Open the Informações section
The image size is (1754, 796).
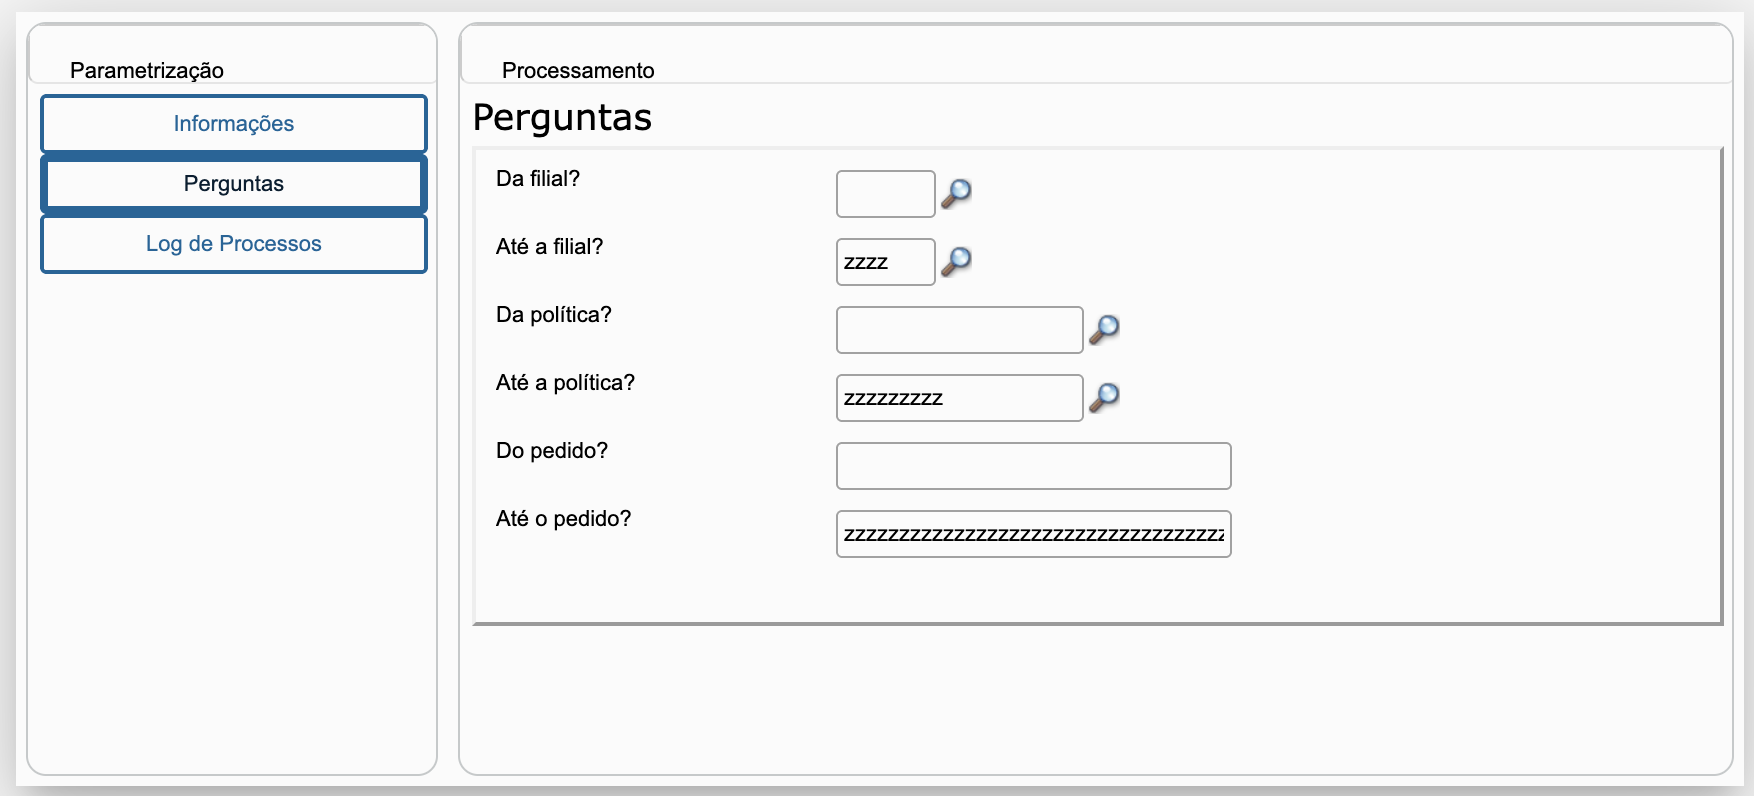click(234, 124)
